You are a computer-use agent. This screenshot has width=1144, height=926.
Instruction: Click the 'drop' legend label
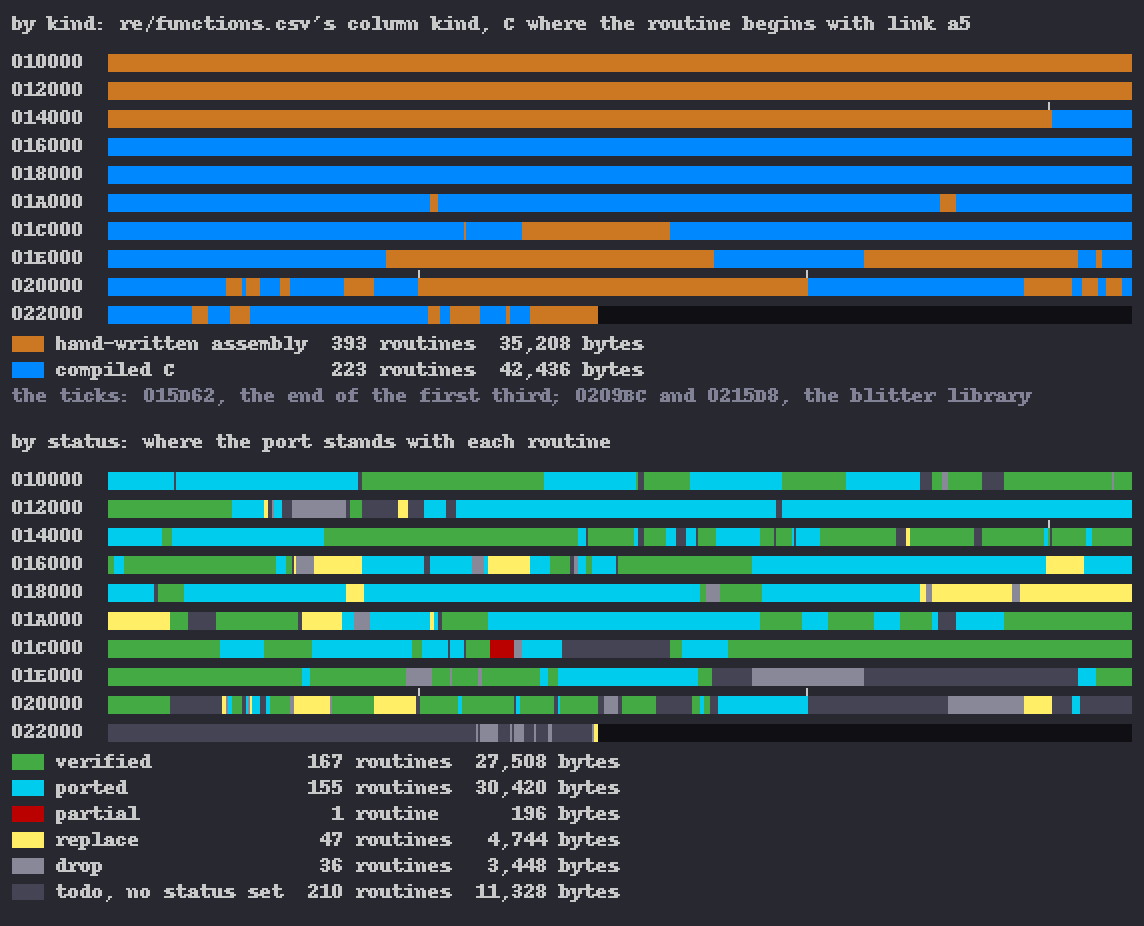79,866
